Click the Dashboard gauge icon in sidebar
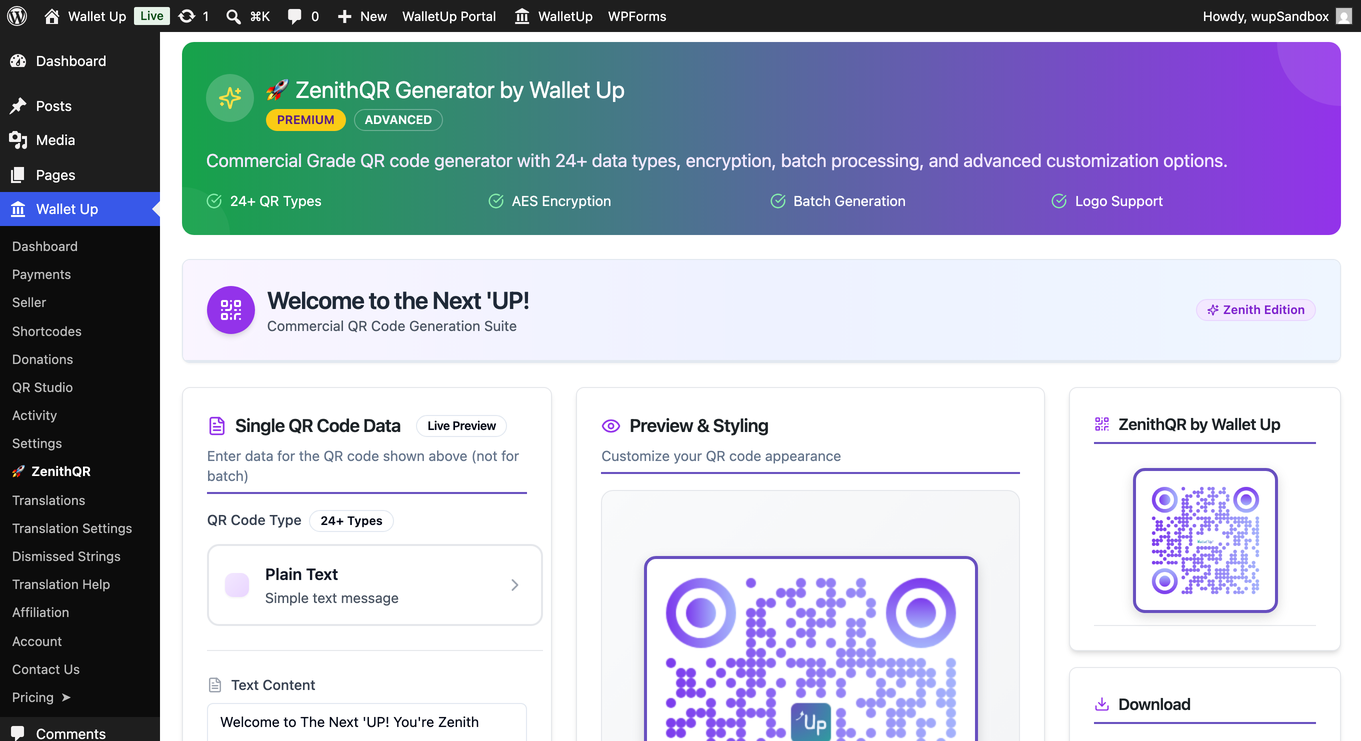Screen dimensions: 1361x741 [18, 61]
